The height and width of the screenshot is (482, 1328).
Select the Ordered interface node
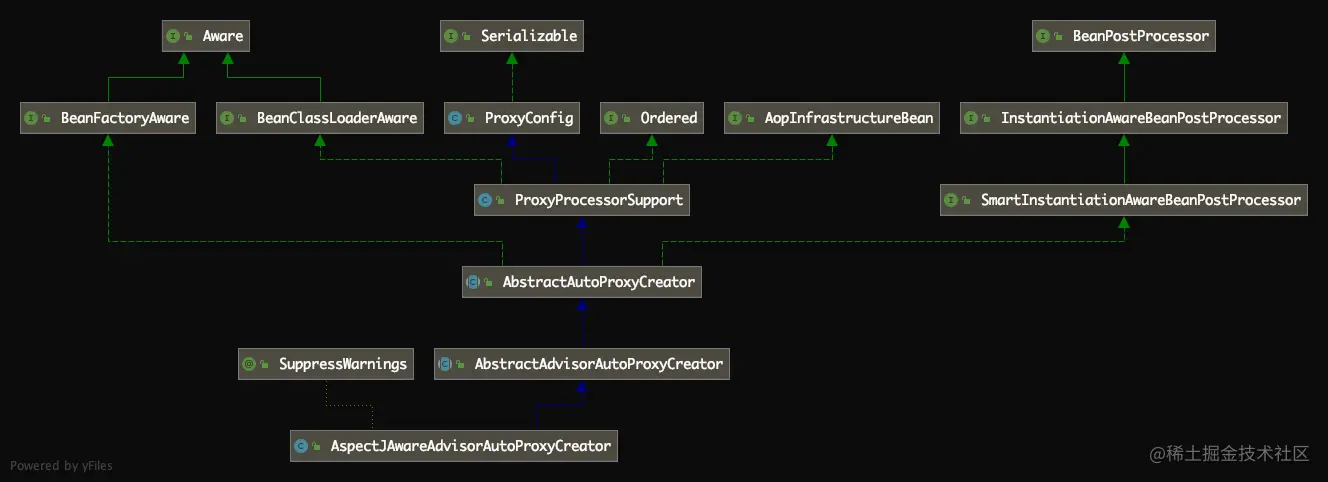(652, 118)
